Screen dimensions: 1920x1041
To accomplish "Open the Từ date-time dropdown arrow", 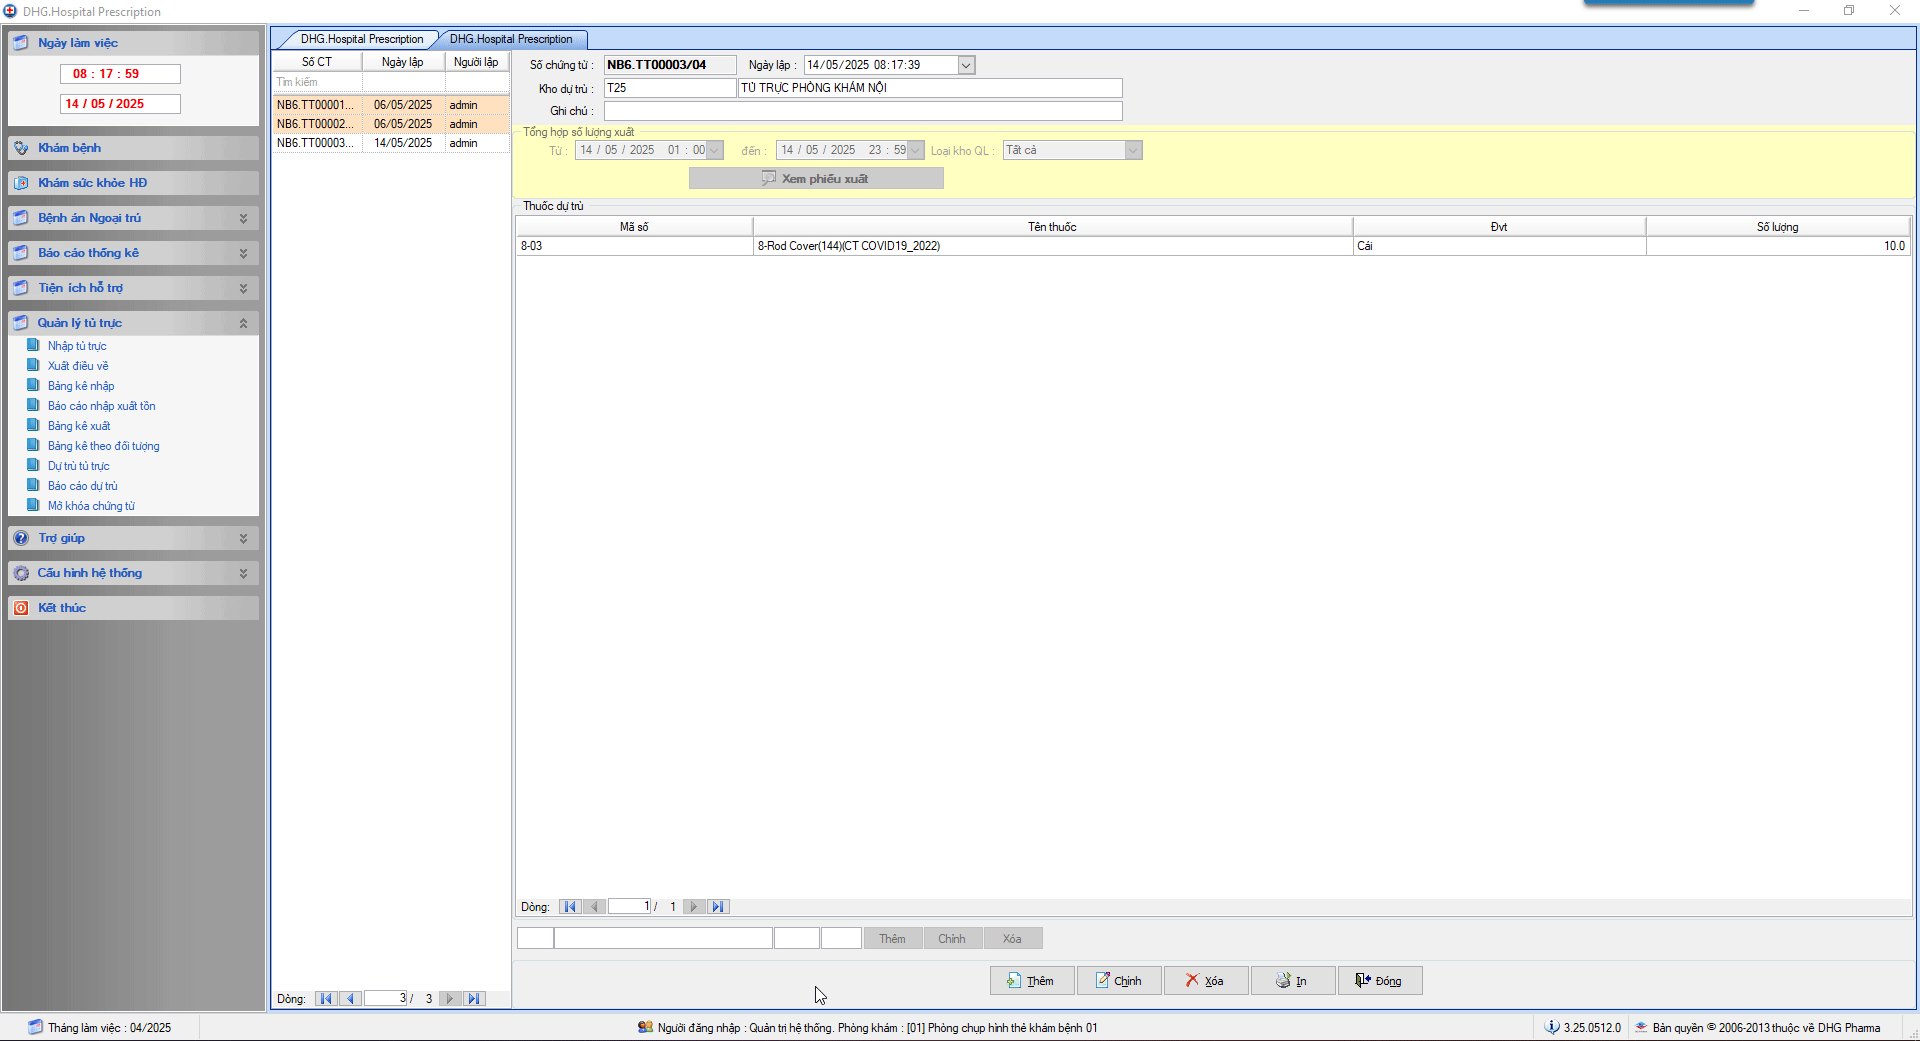I will pos(715,150).
